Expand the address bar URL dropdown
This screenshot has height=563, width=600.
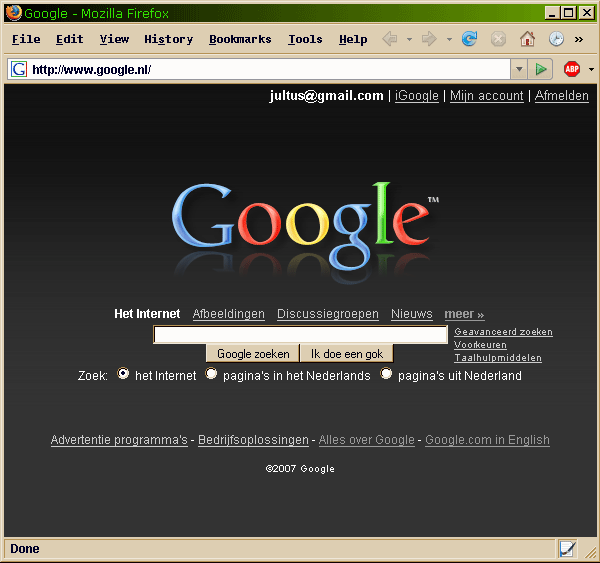[519, 69]
